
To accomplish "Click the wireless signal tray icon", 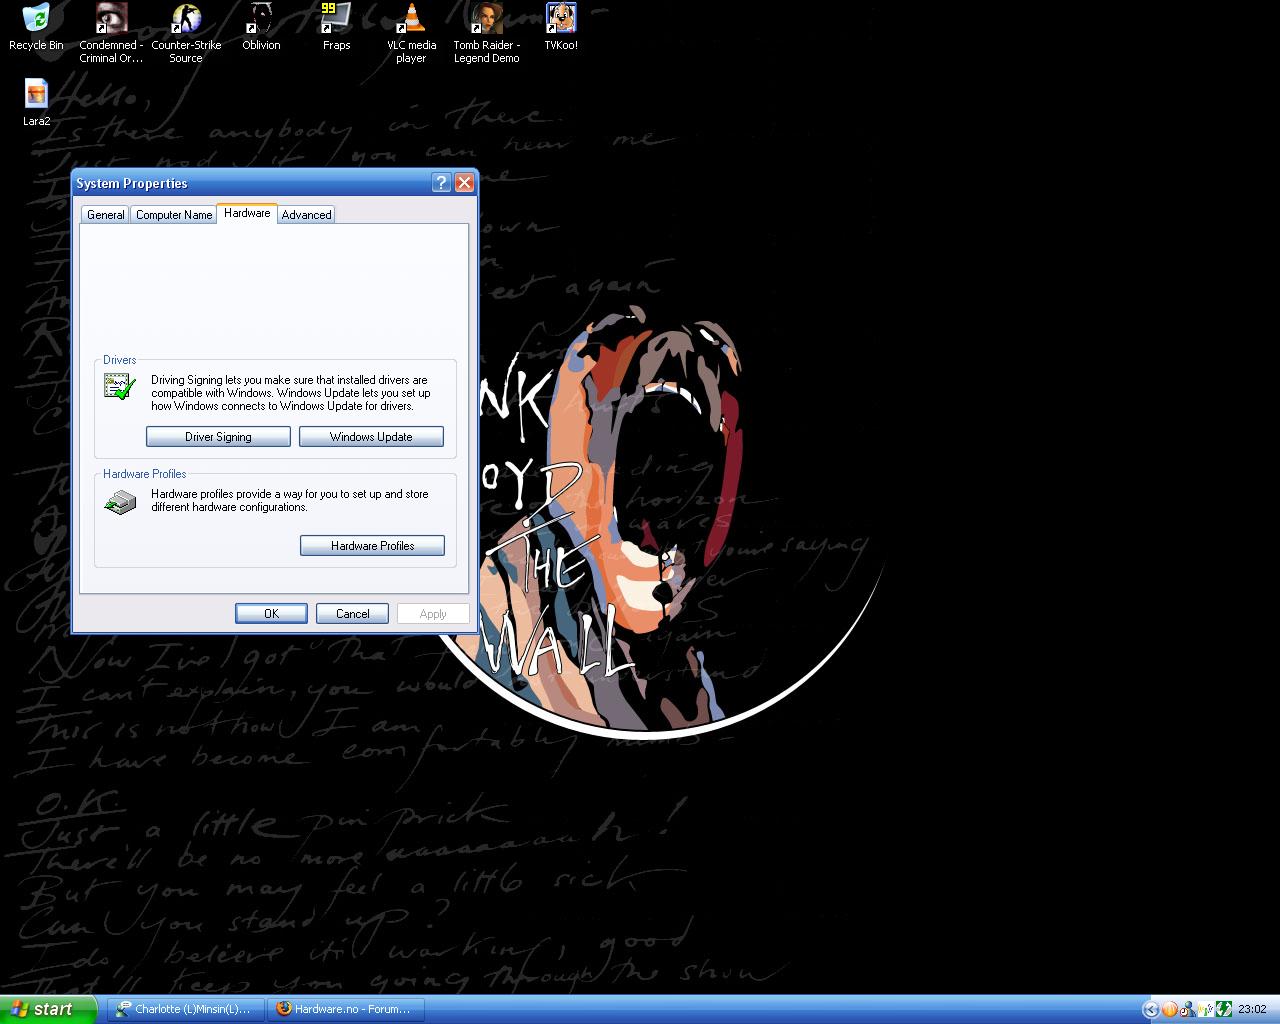I will click(x=1206, y=1009).
